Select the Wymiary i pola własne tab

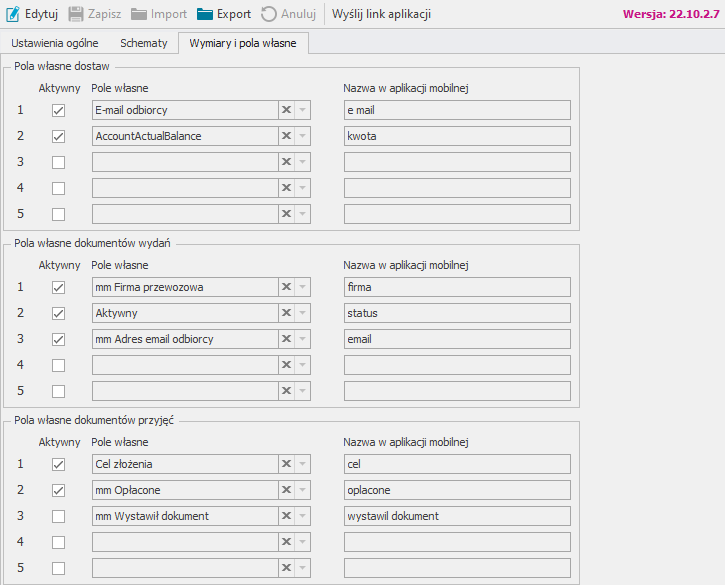point(243,43)
